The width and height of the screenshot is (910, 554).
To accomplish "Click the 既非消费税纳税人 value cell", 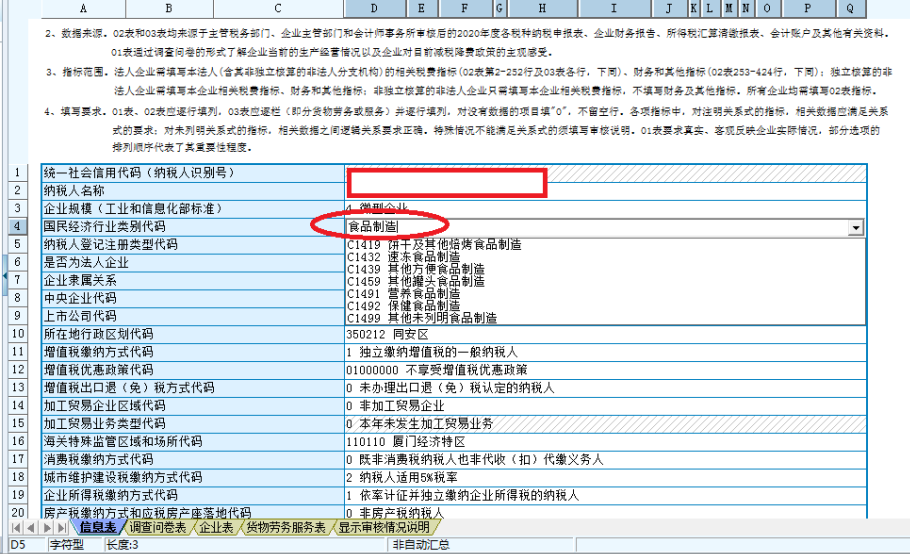I will pos(606,460).
